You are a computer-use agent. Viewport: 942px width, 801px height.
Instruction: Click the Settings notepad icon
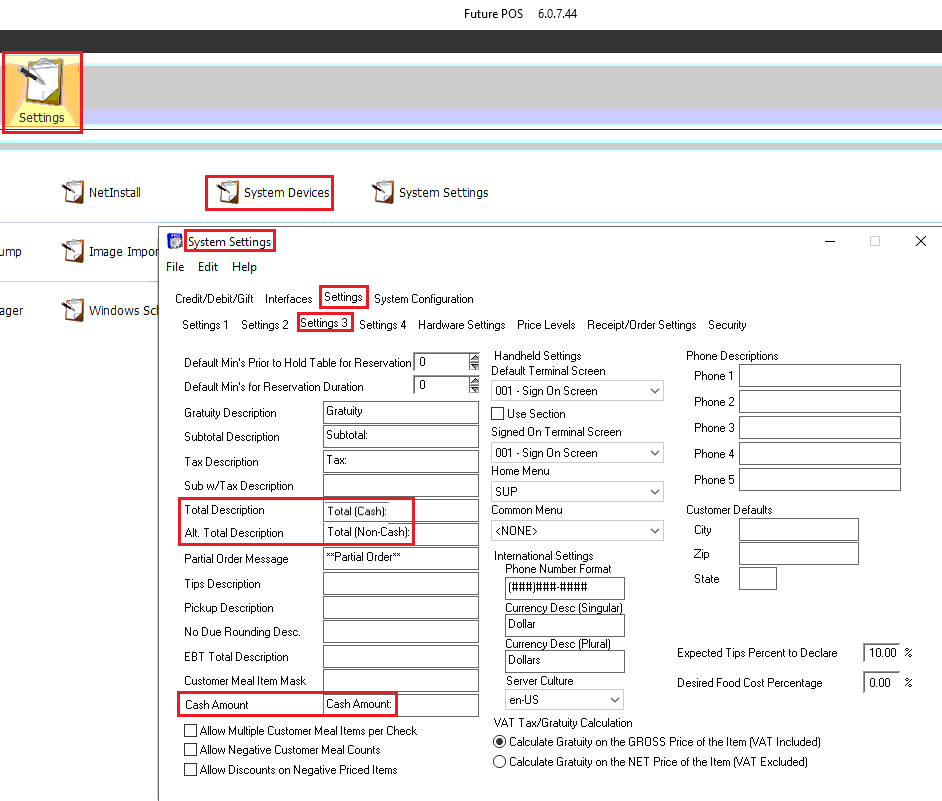42,83
